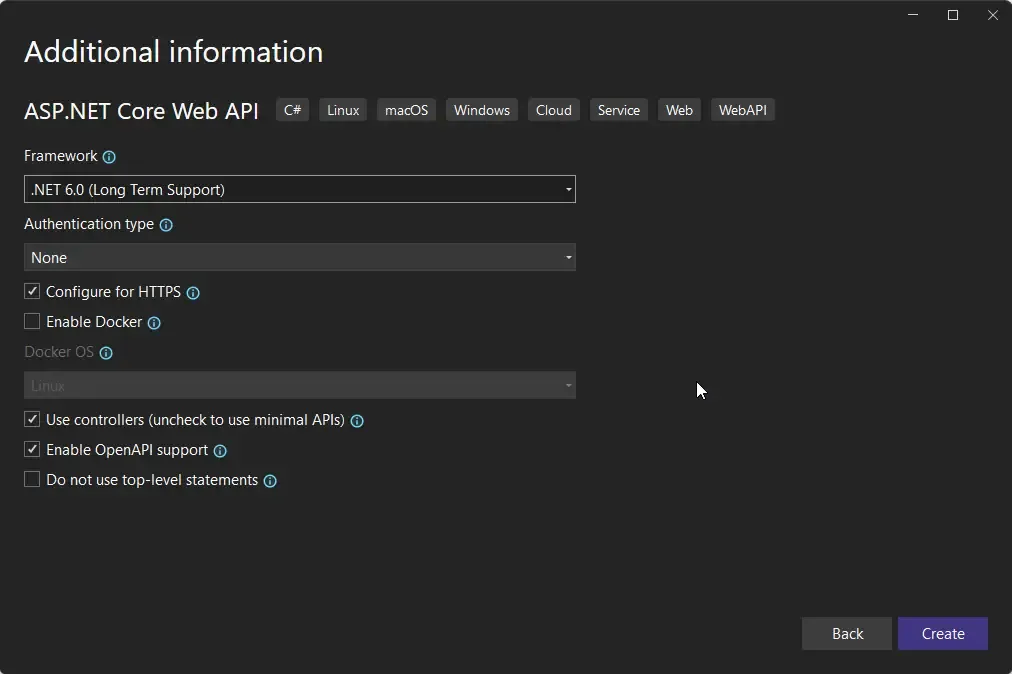Click the Enable Docker info icon
The width and height of the screenshot is (1012, 674).
pyautogui.click(x=153, y=323)
